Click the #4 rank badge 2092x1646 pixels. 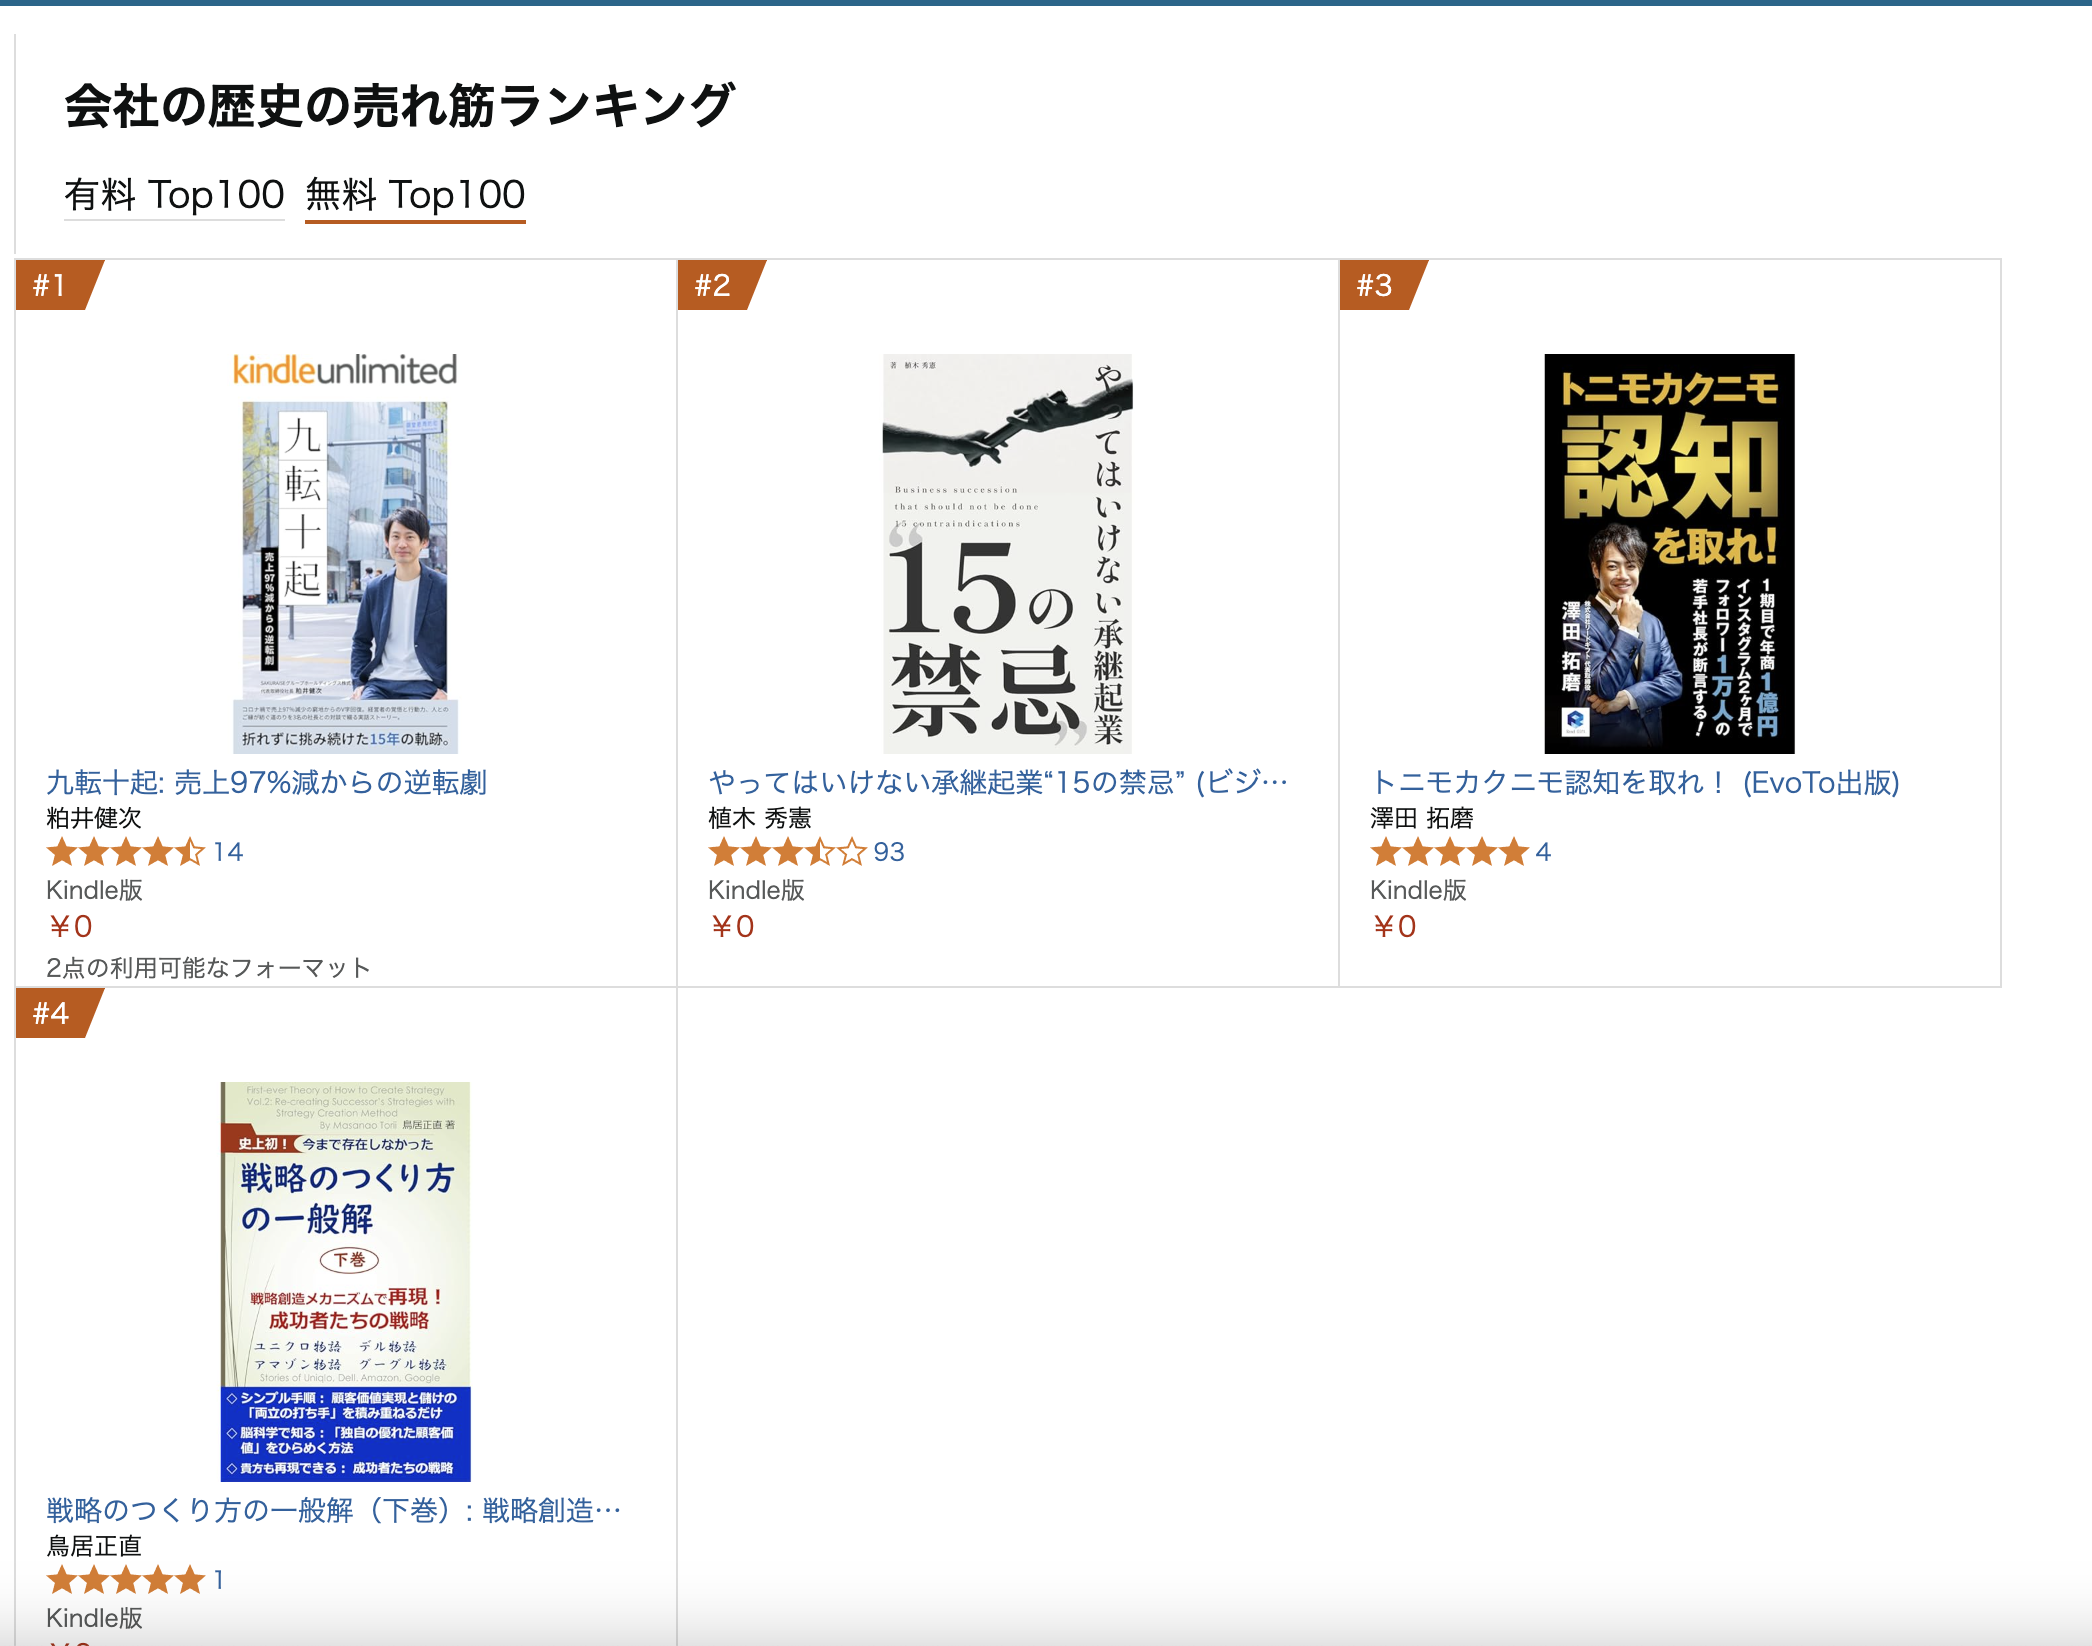(58, 1013)
